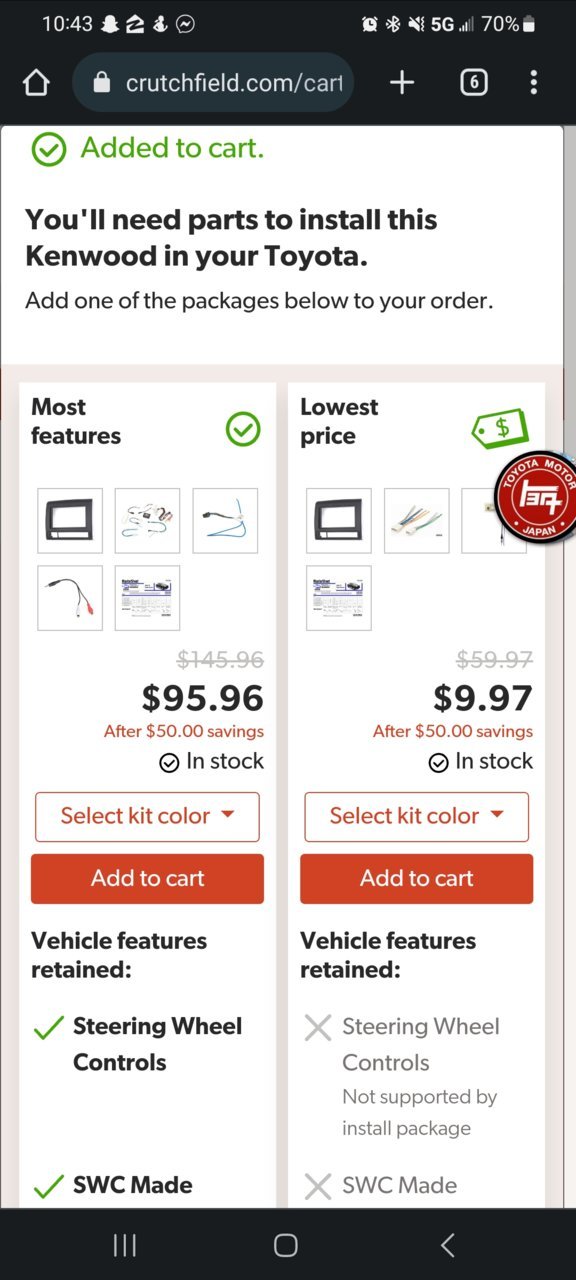View wiring harness thumbnail in Lowest price

coord(417,521)
